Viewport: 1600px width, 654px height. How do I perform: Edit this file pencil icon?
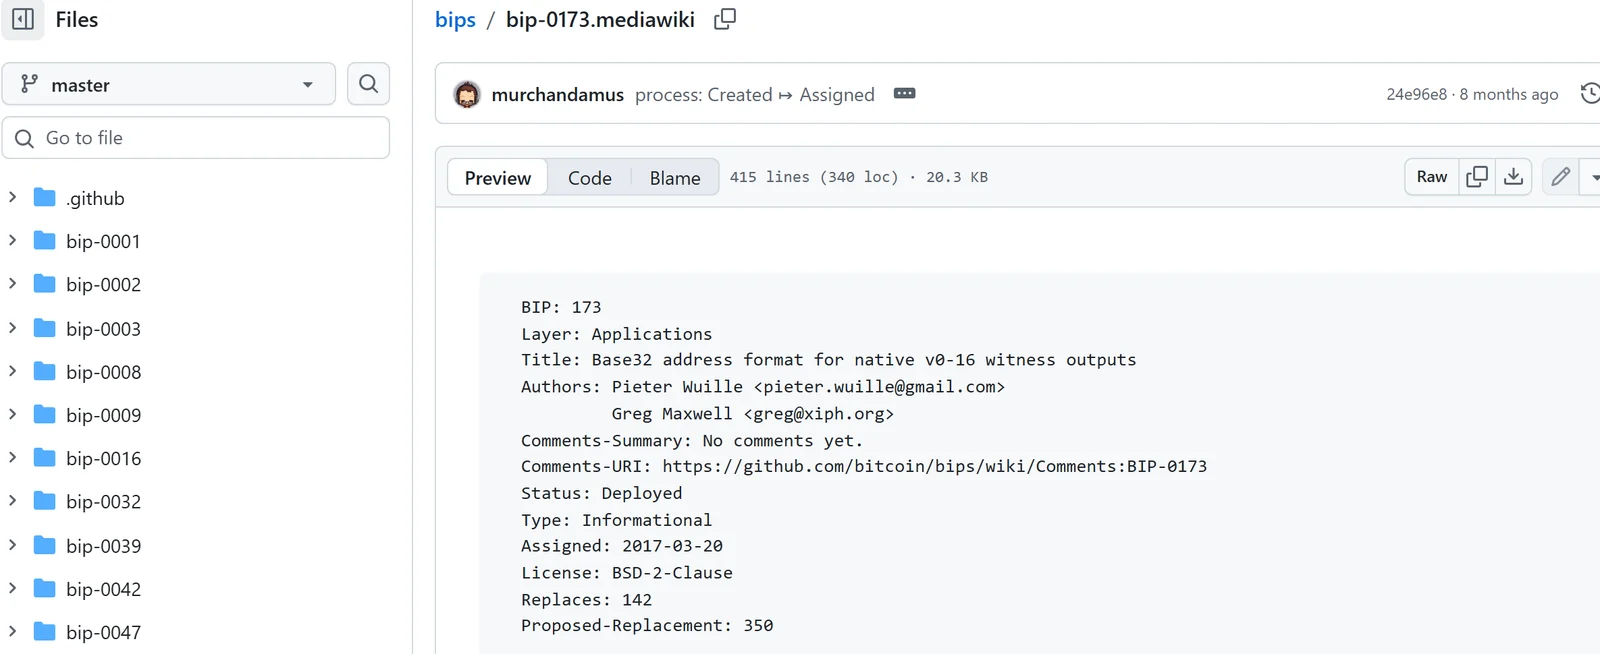[x=1561, y=177]
